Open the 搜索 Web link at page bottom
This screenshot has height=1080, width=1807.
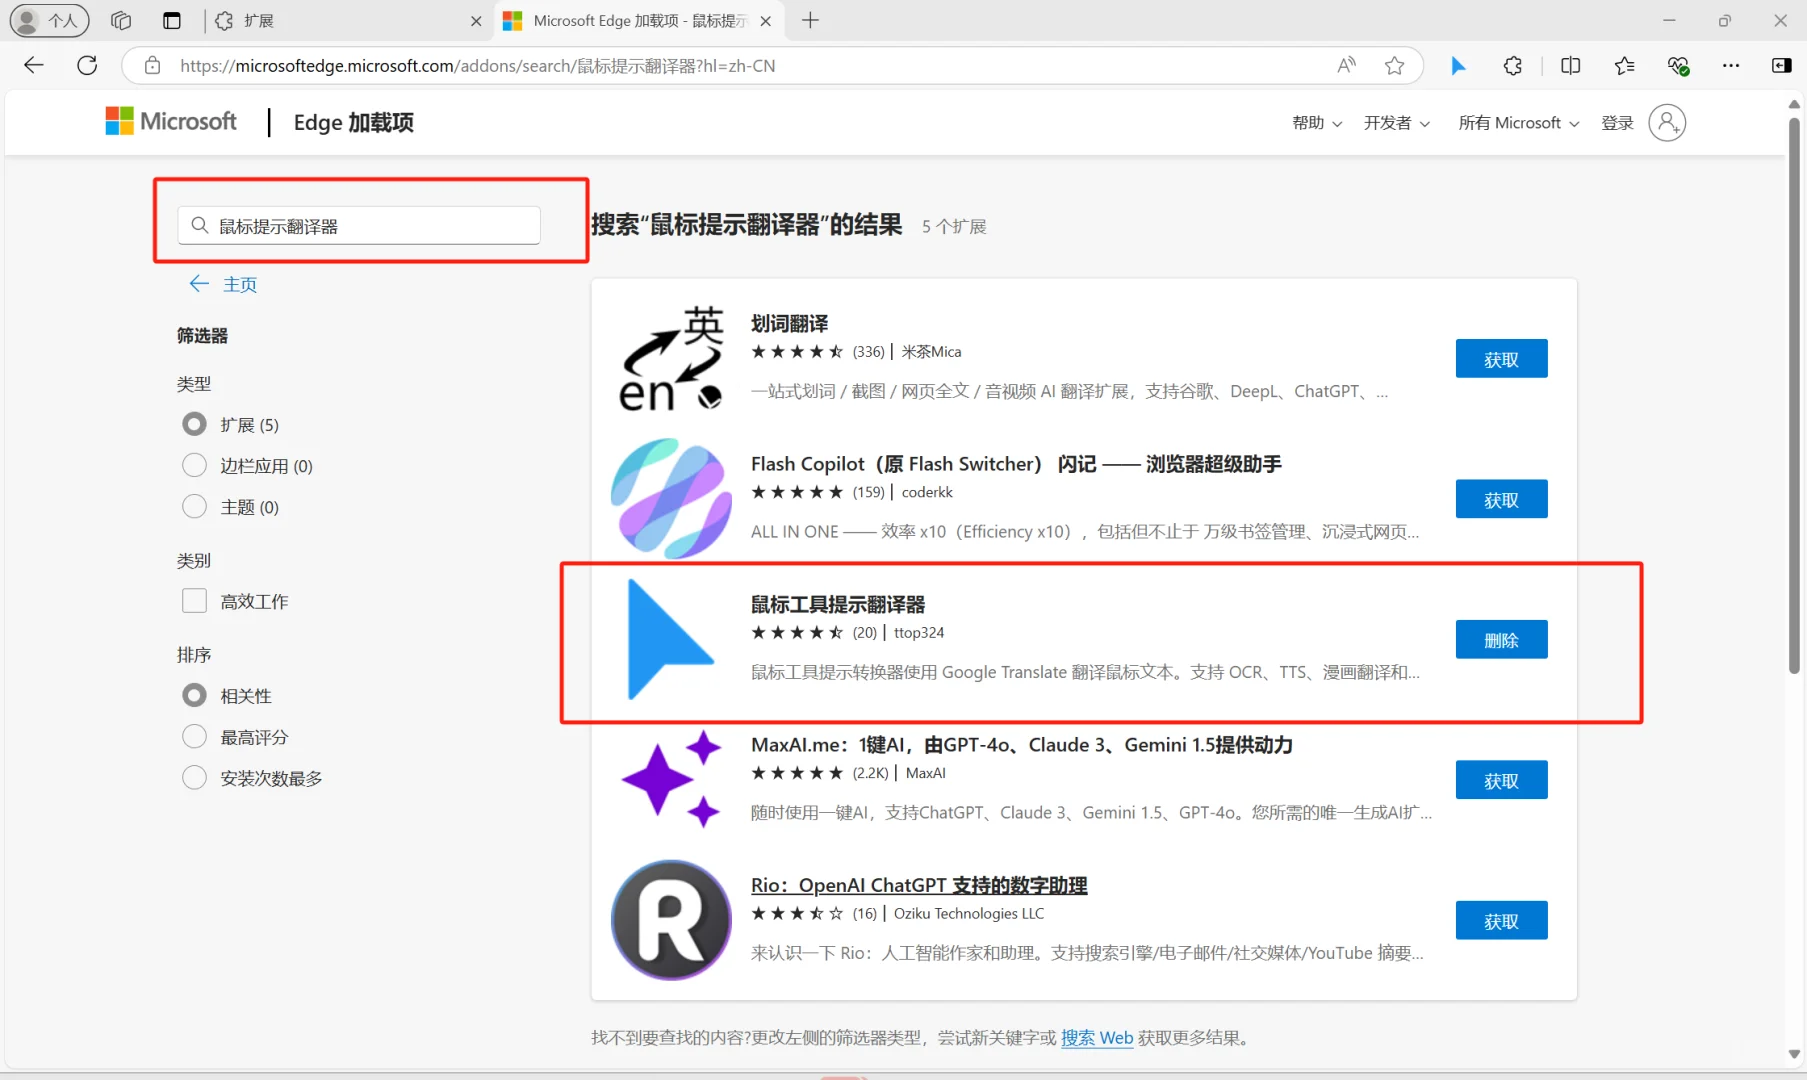click(x=1097, y=1038)
